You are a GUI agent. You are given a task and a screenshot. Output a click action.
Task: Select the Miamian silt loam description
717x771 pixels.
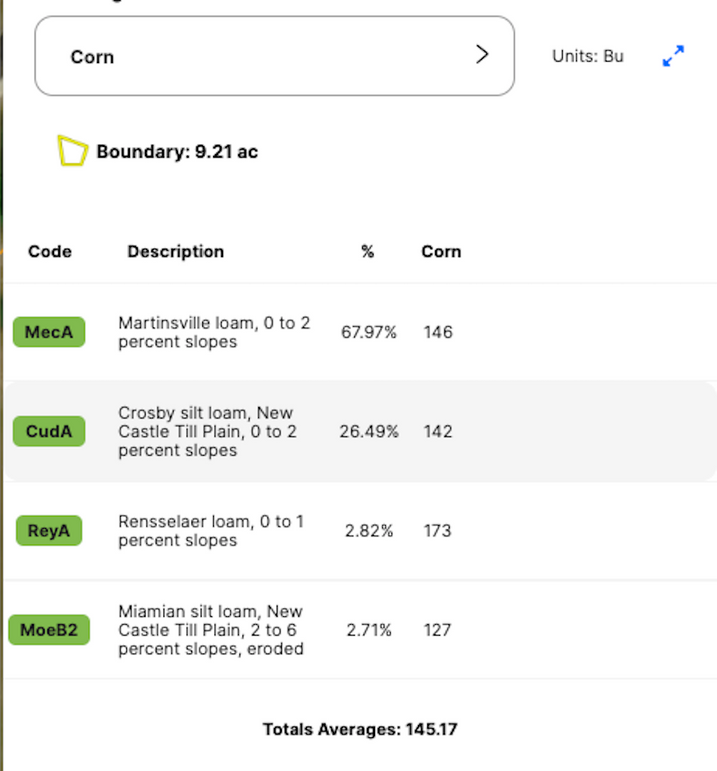point(210,630)
